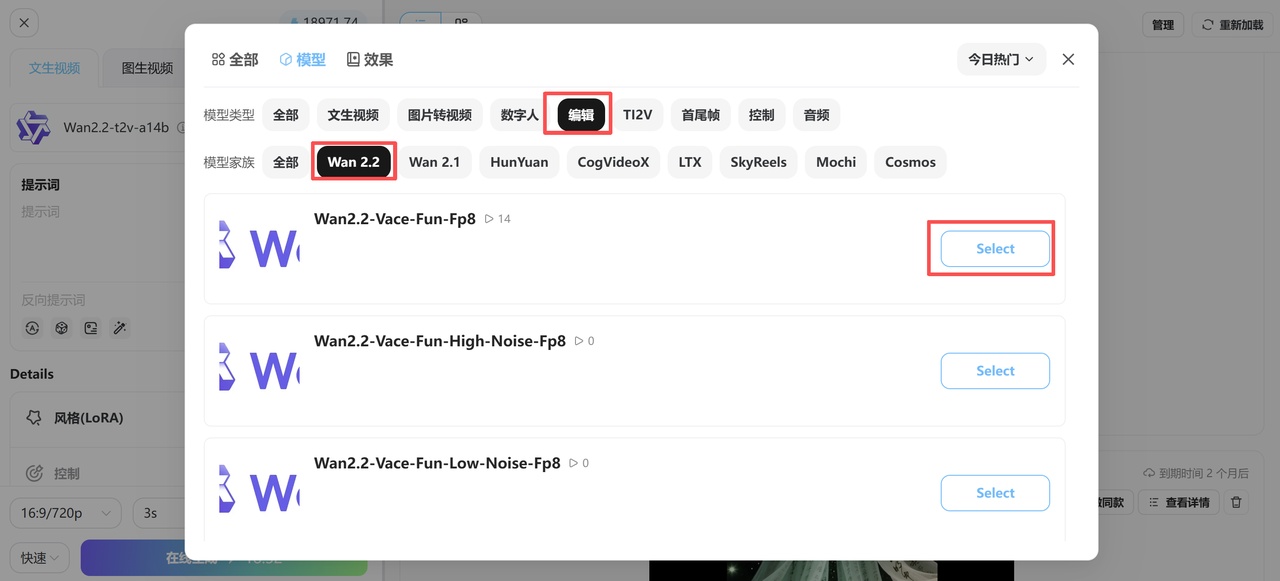Filter model type by 文生视频
The image size is (1280, 581).
(353, 115)
